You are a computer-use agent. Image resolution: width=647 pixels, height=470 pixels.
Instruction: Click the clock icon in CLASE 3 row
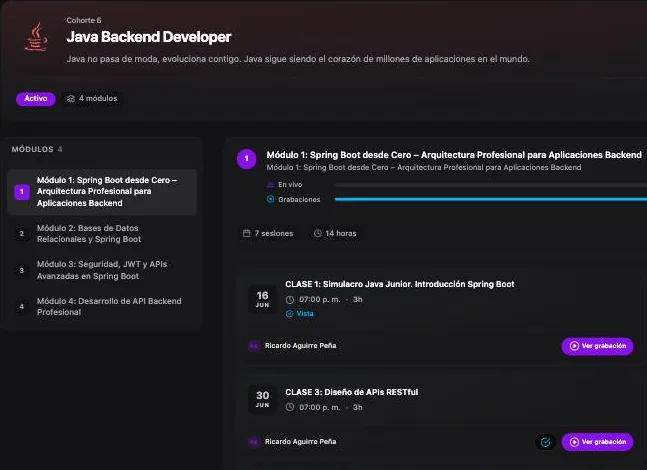pos(290,407)
